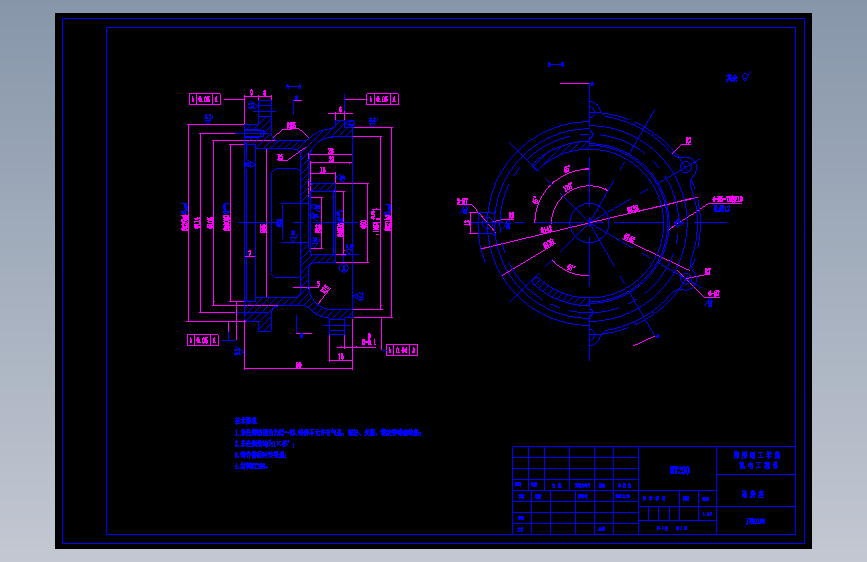Click the upper-left tolerance frame of the section view

[205, 99]
